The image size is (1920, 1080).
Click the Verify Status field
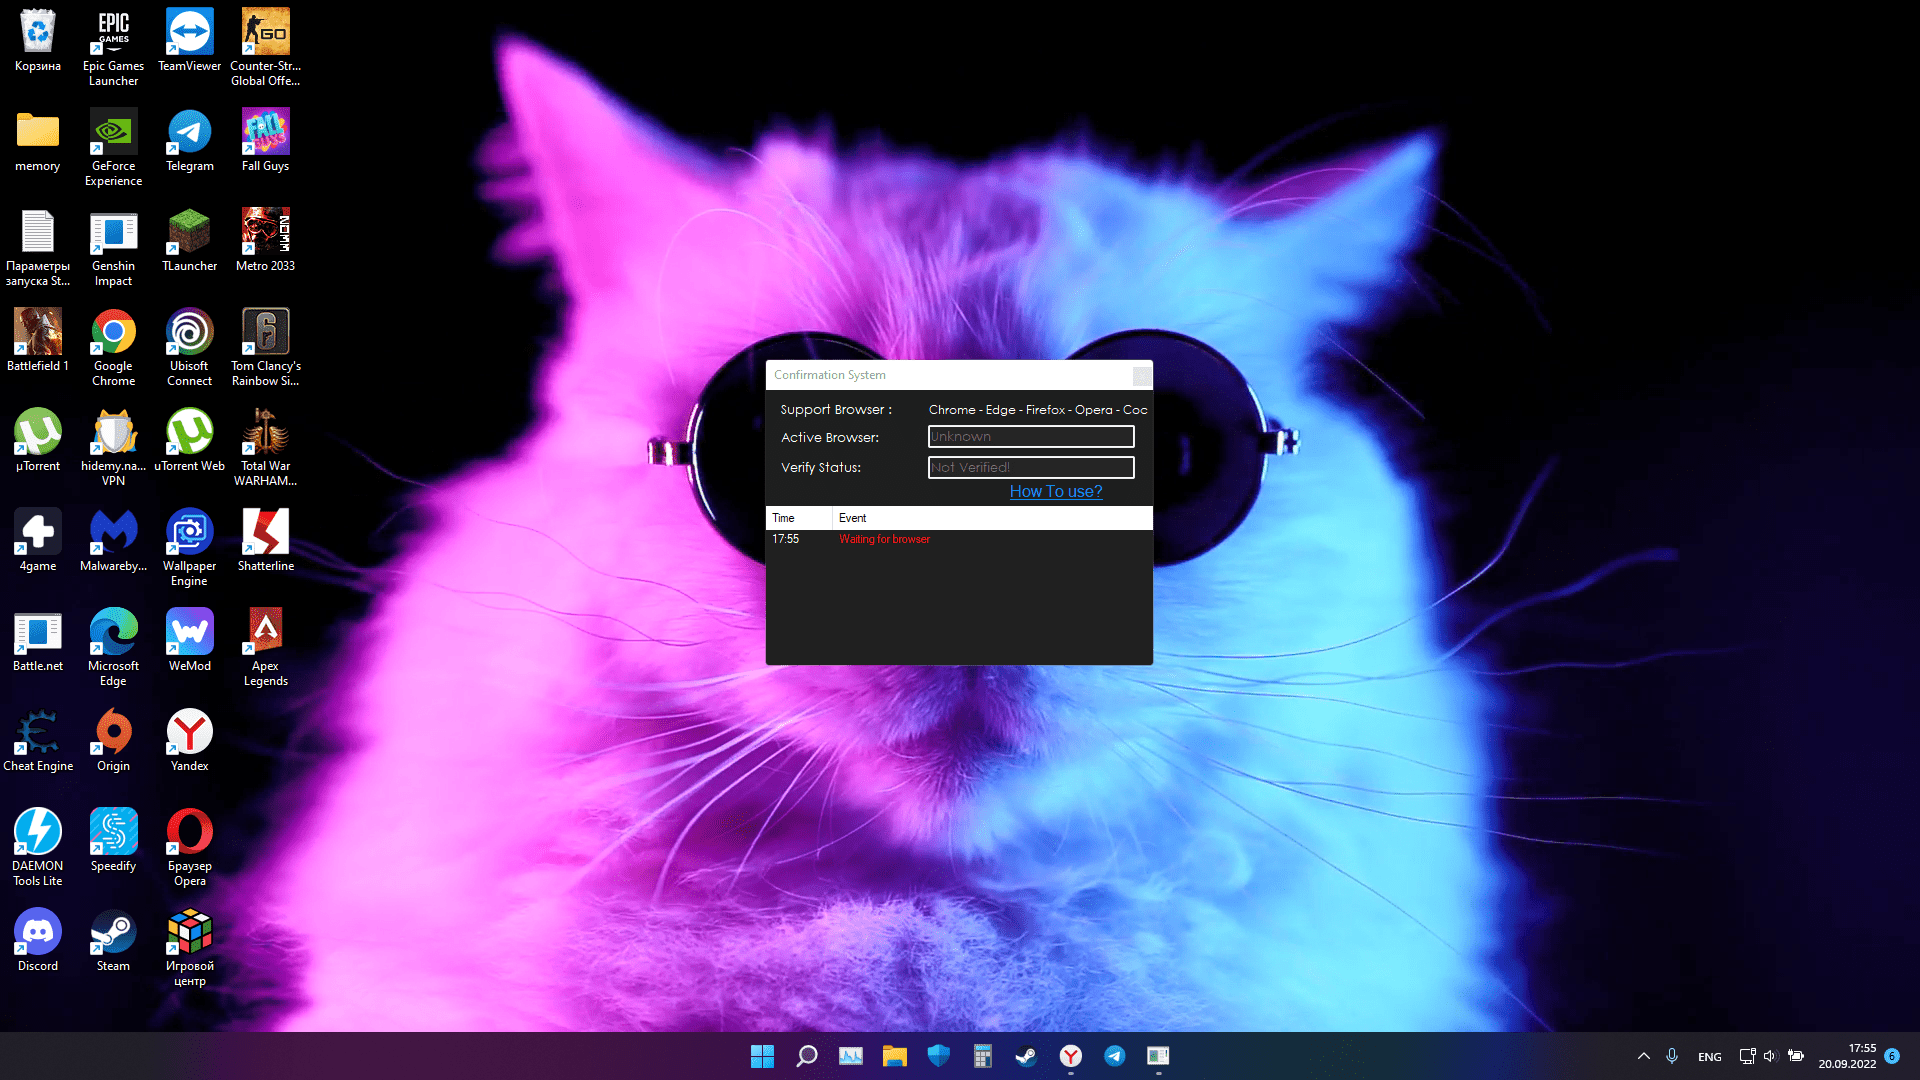1031,467
